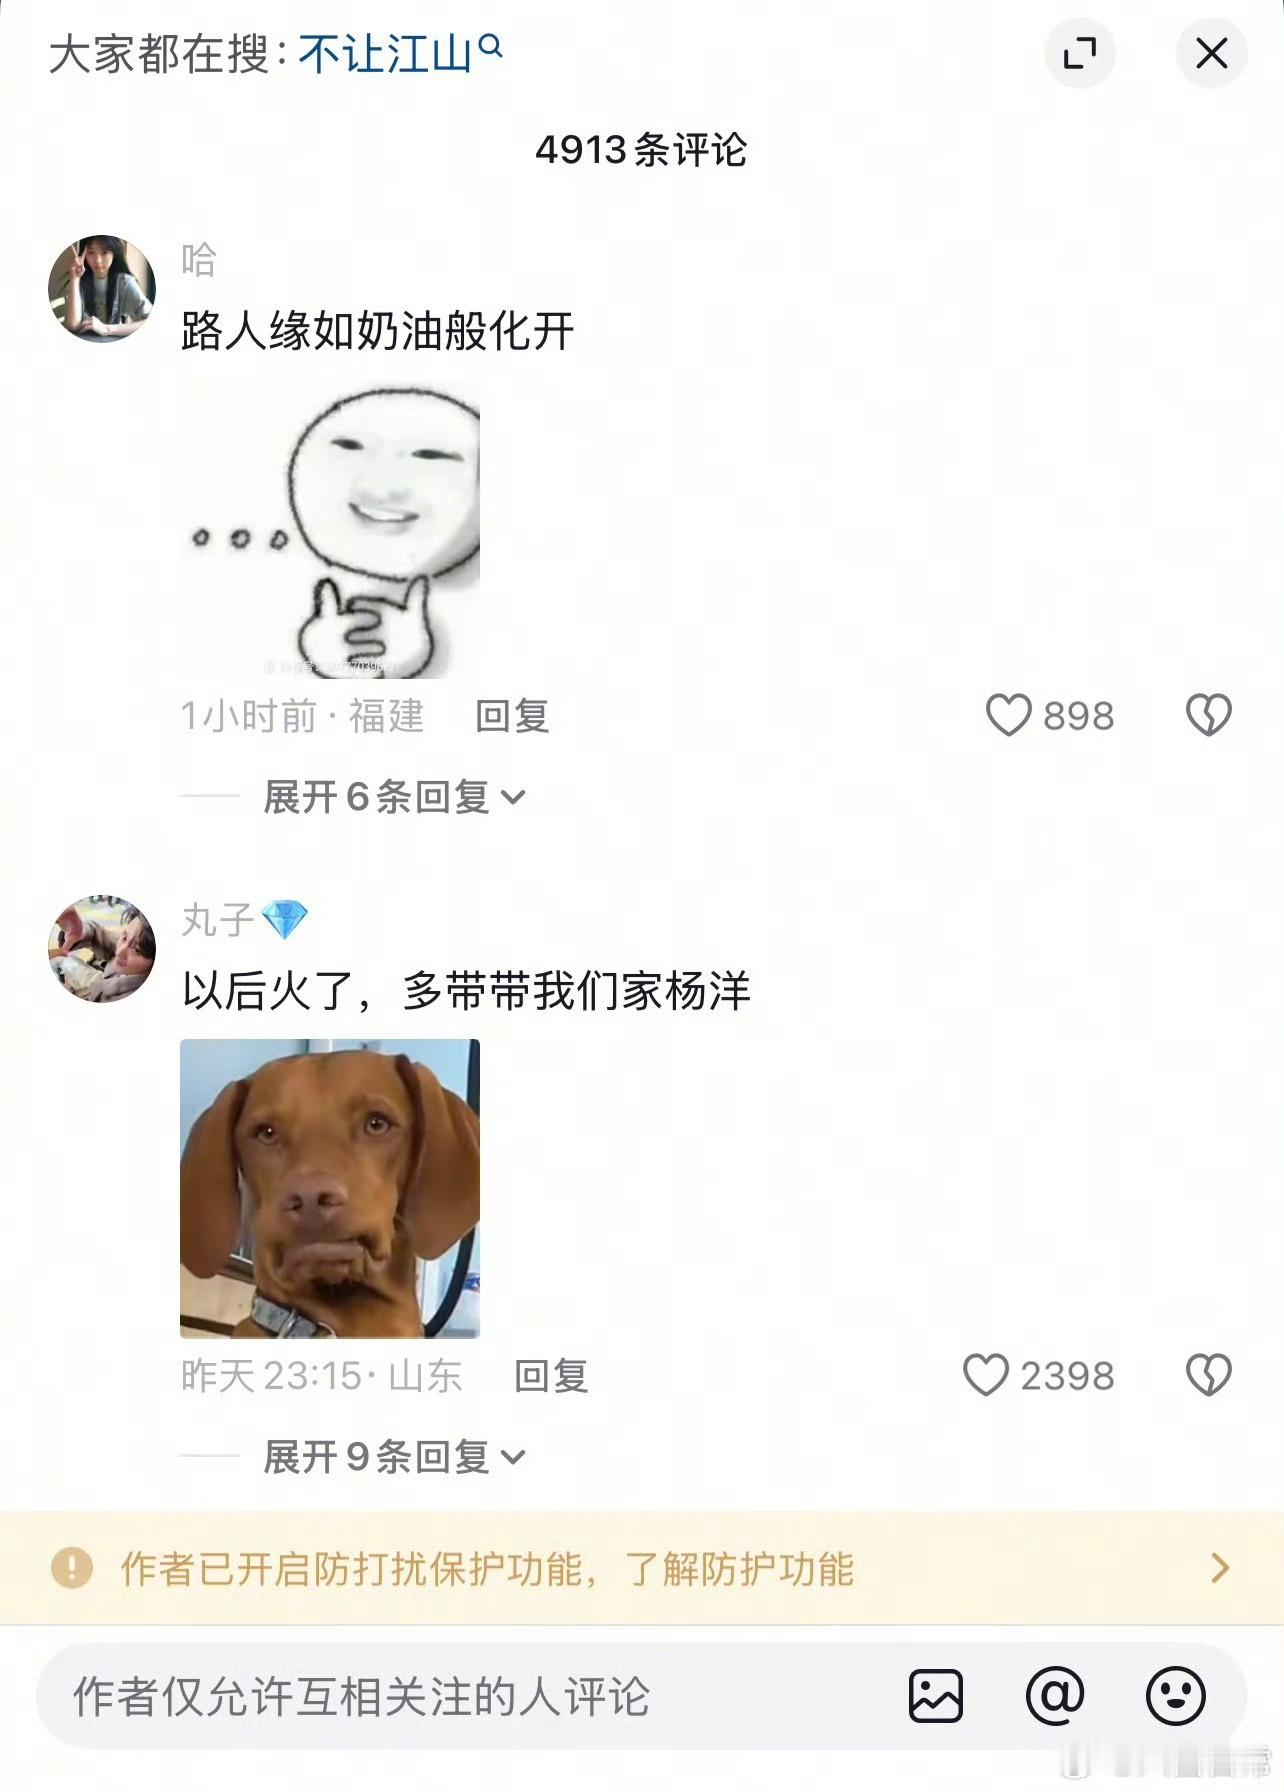Like 丸子's comment with 2398 likes
Screen dimensions: 1284x1792
(985, 1375)
